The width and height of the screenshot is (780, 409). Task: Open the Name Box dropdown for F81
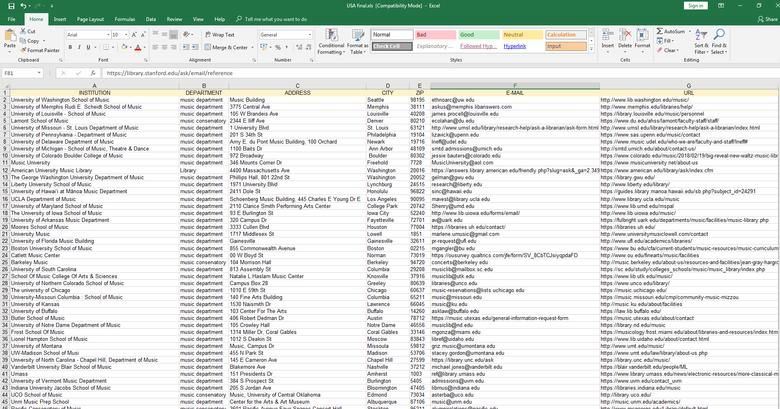(39, 73)
